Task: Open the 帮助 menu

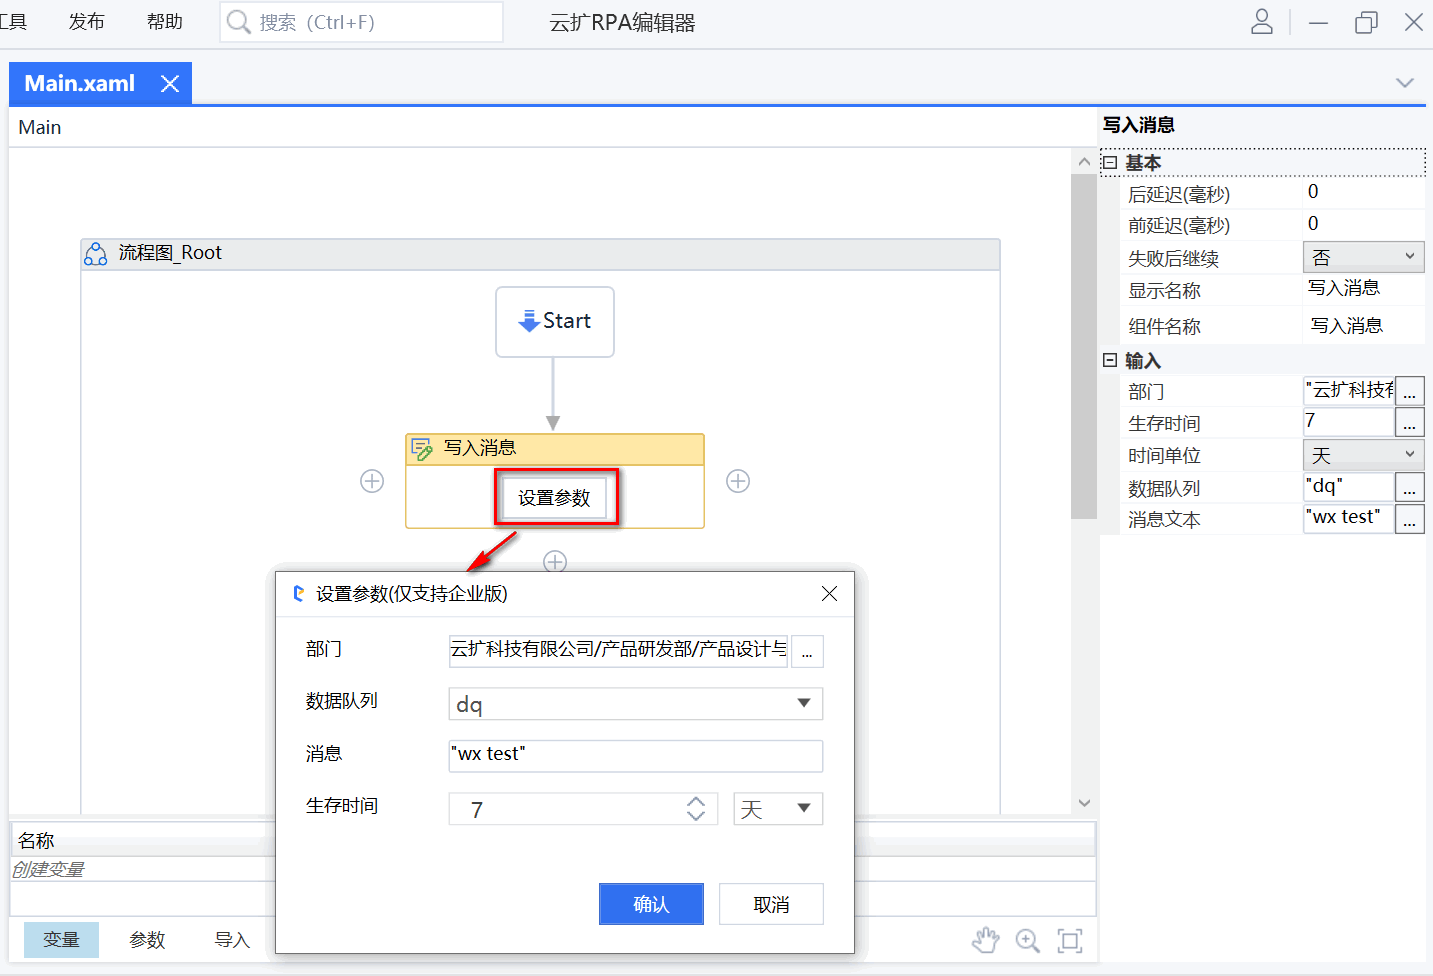Action: pyautogui.click(x=165, y=22)
